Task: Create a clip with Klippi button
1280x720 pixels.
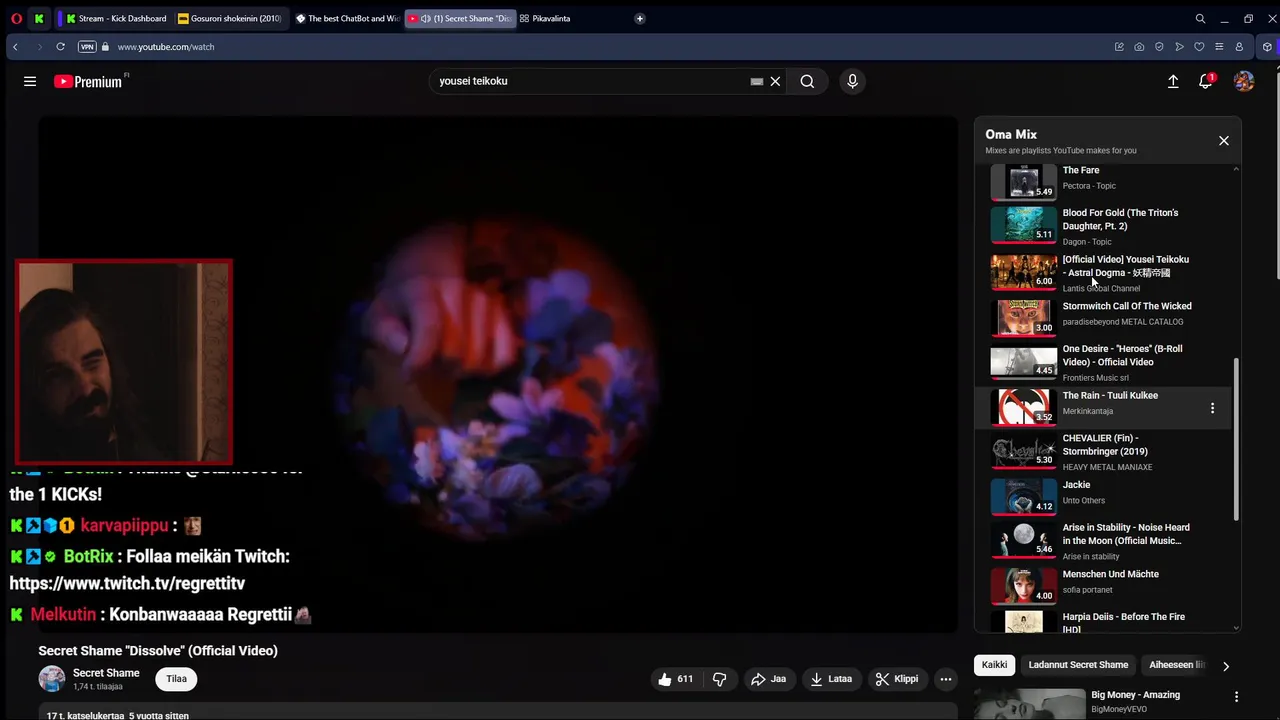Action: pyautogui.click(x=897, y=679)
